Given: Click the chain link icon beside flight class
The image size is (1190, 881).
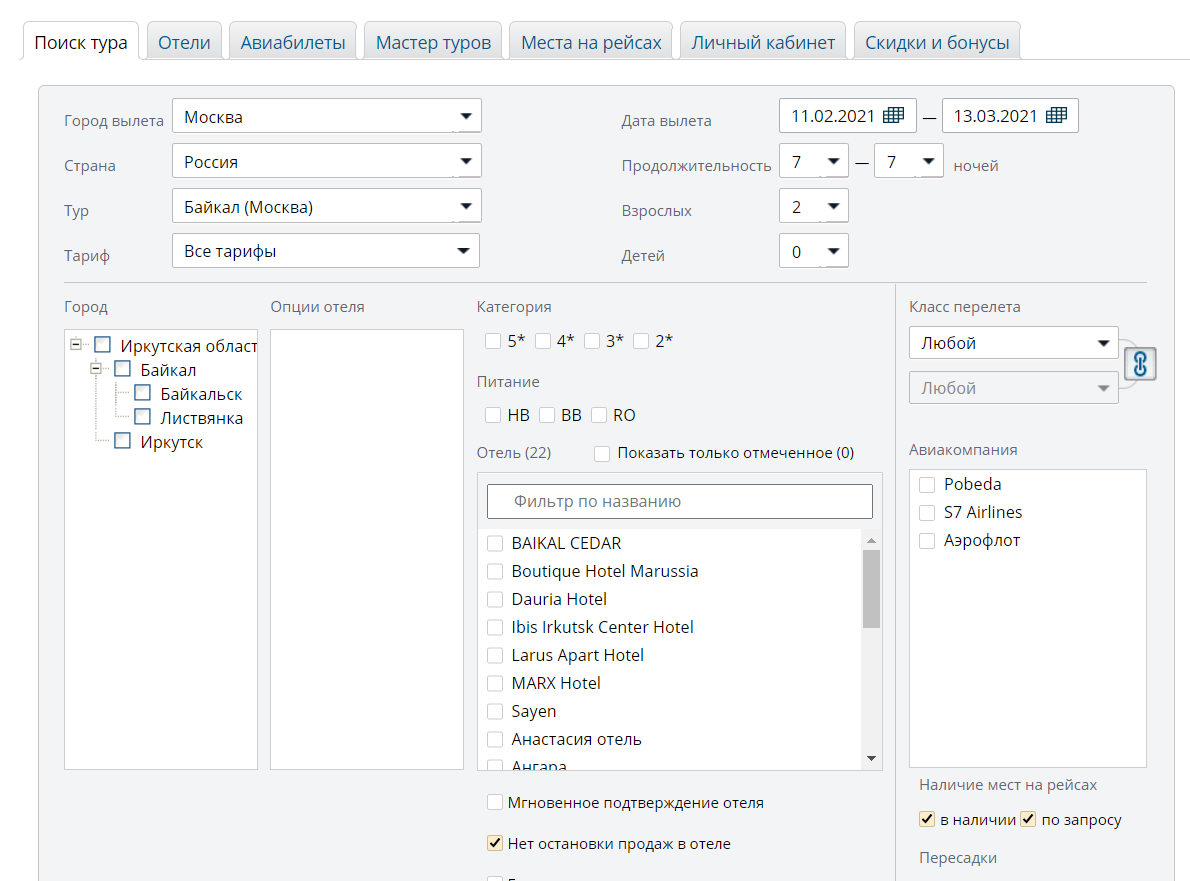Looking at the screenshot, I should click(x=1140, y=364).
